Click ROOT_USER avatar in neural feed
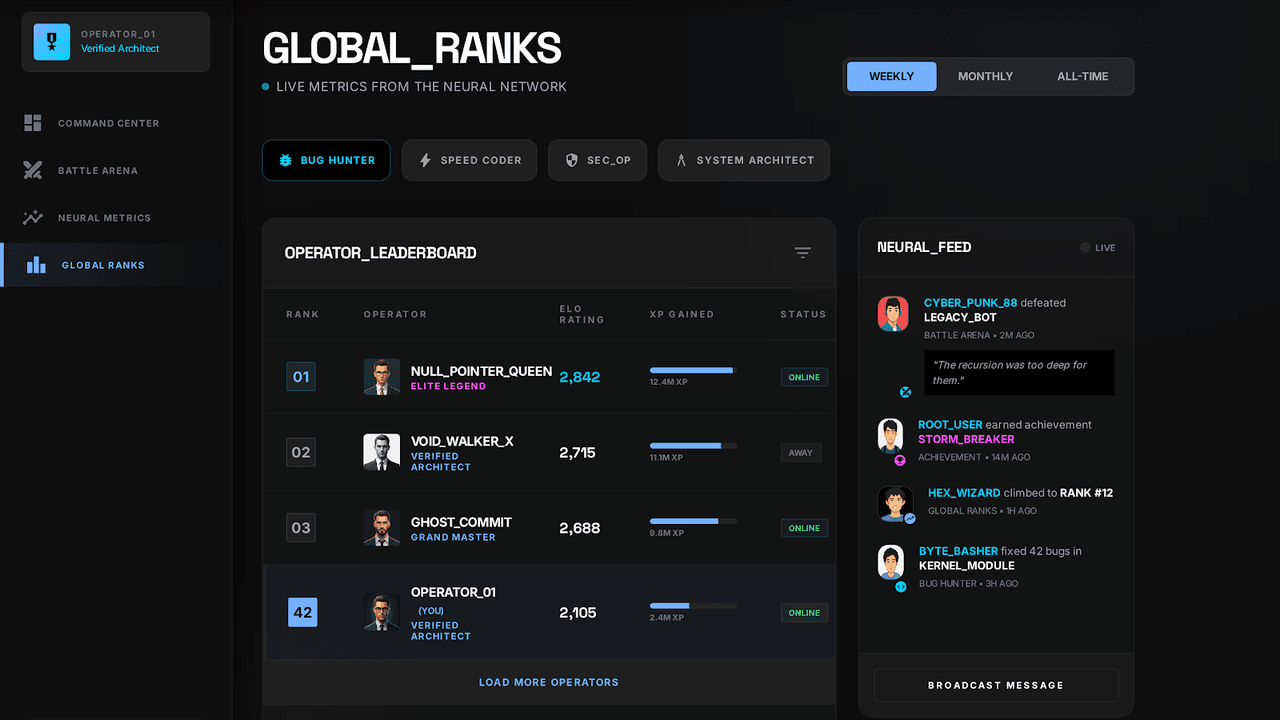The width and height of the screenshot is (1280, 720). (x=890, y=436)
